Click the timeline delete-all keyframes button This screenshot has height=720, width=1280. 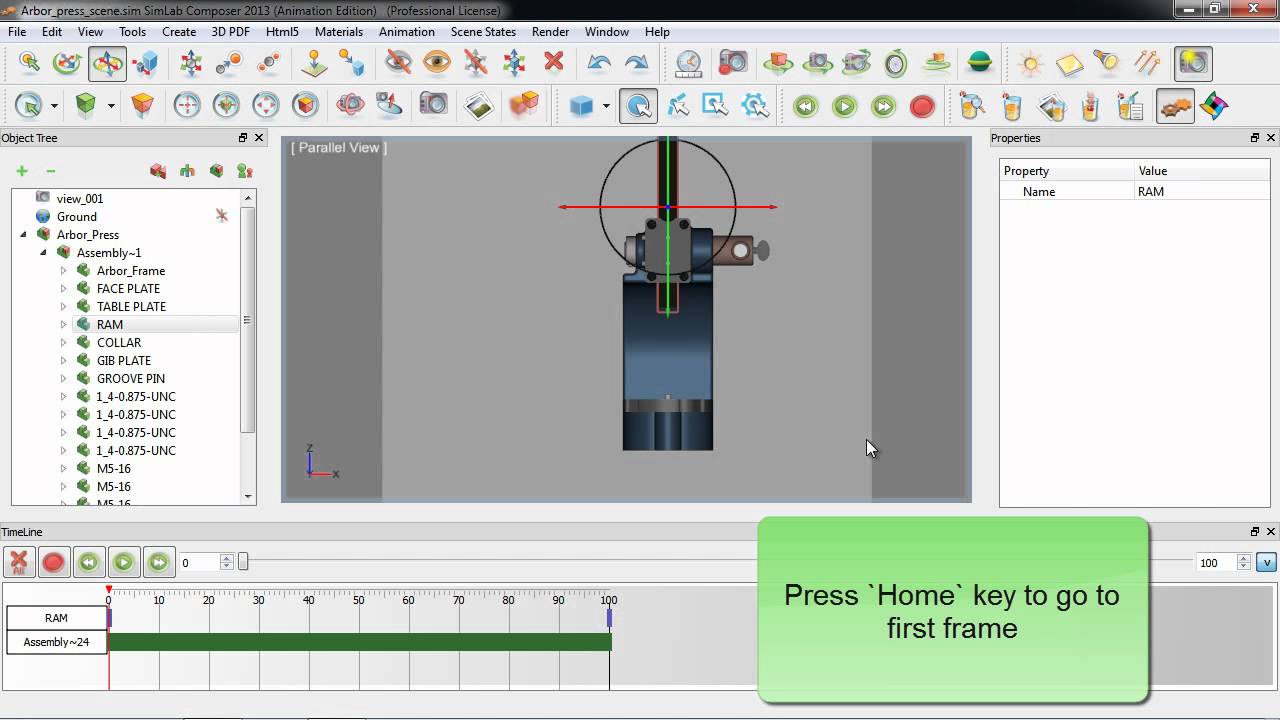[x=19, y=562]
